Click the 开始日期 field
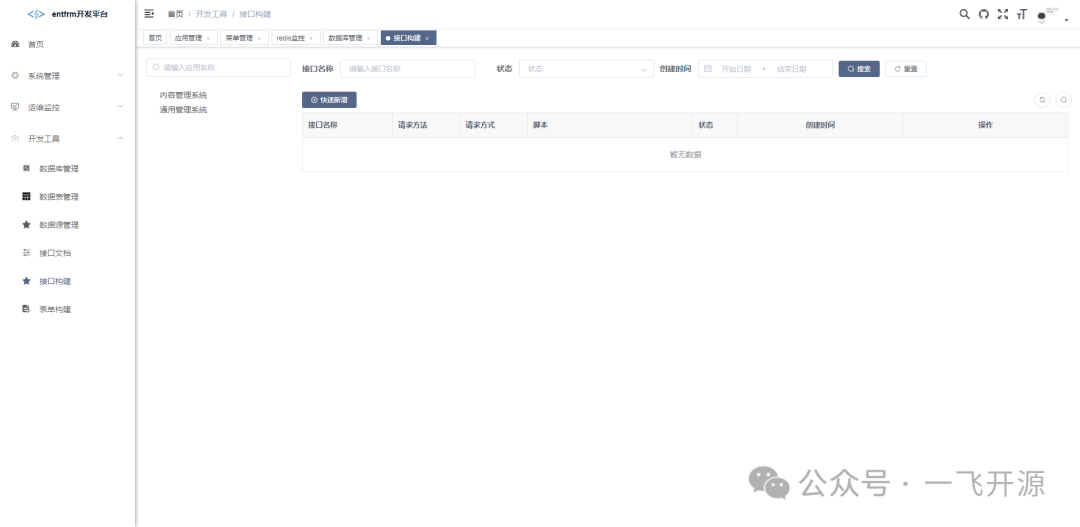 click(x=736, y=69)
